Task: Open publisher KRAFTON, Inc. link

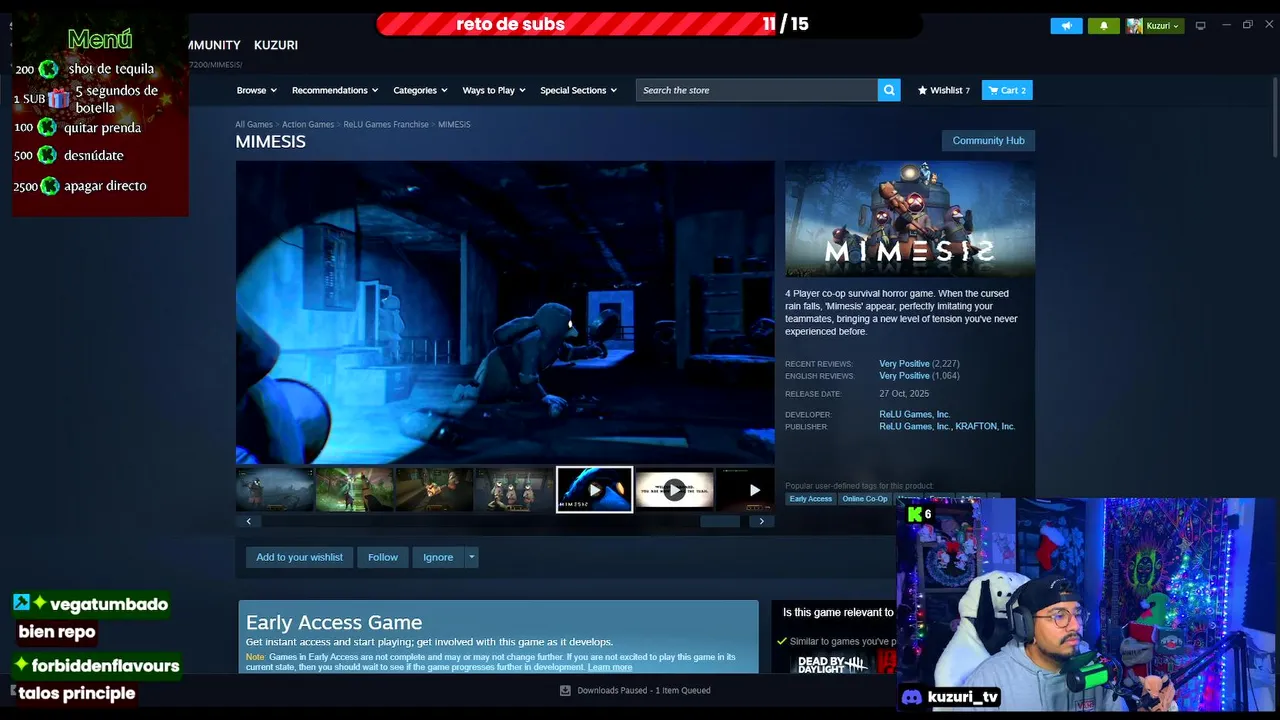Action: click(x=985, y=426)
